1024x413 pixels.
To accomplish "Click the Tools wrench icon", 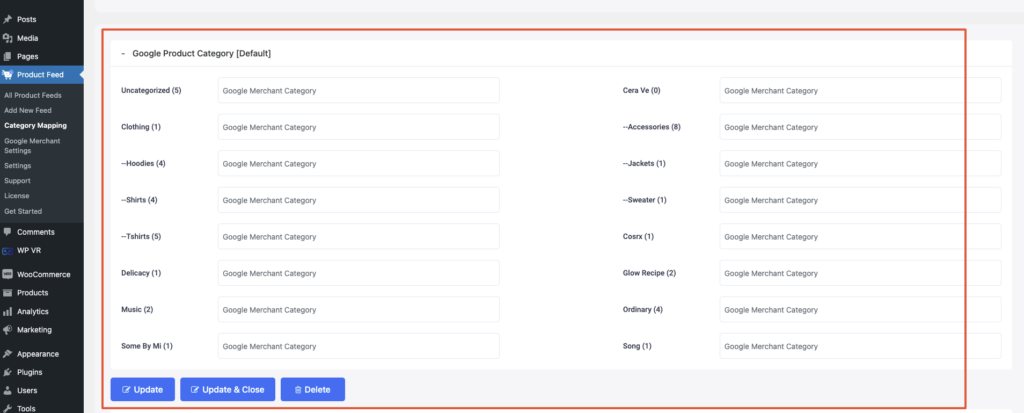I will click(x=8, y=408).
